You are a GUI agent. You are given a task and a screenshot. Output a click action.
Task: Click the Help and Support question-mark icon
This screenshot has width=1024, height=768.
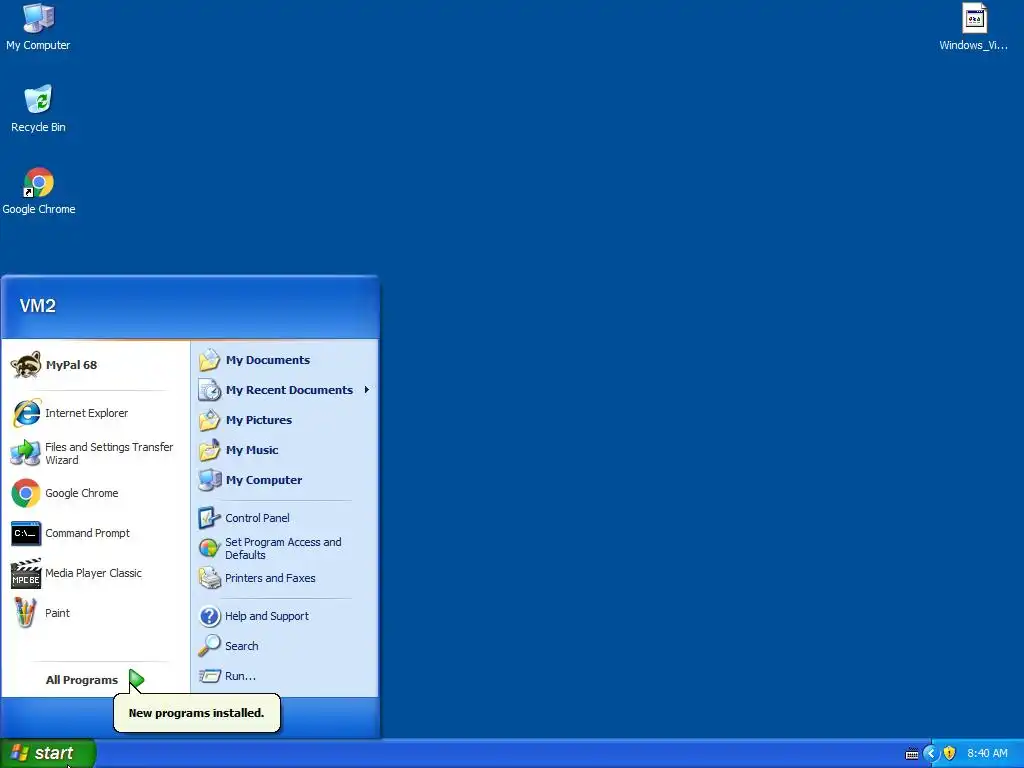[x=210, y=616]
